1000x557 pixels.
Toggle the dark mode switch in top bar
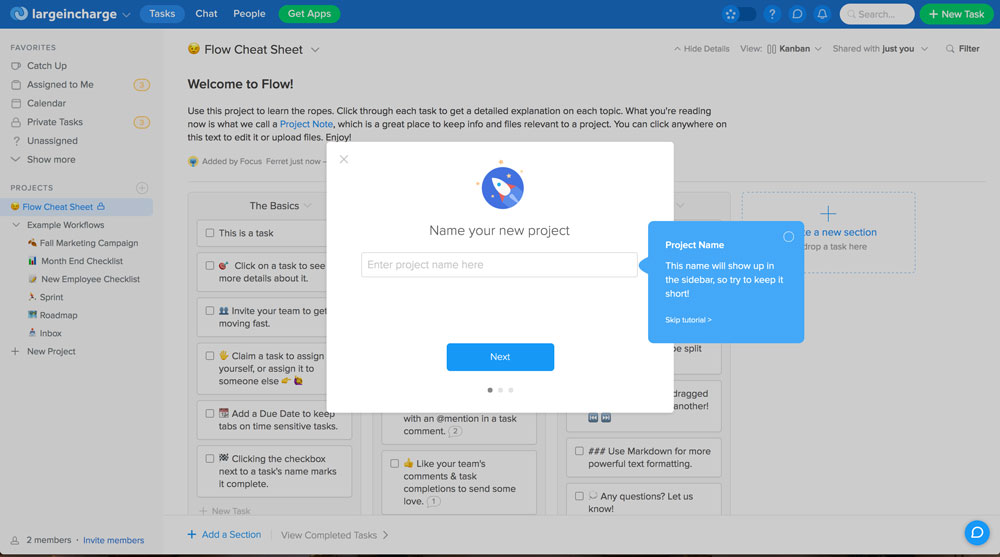tap(739, 14)
